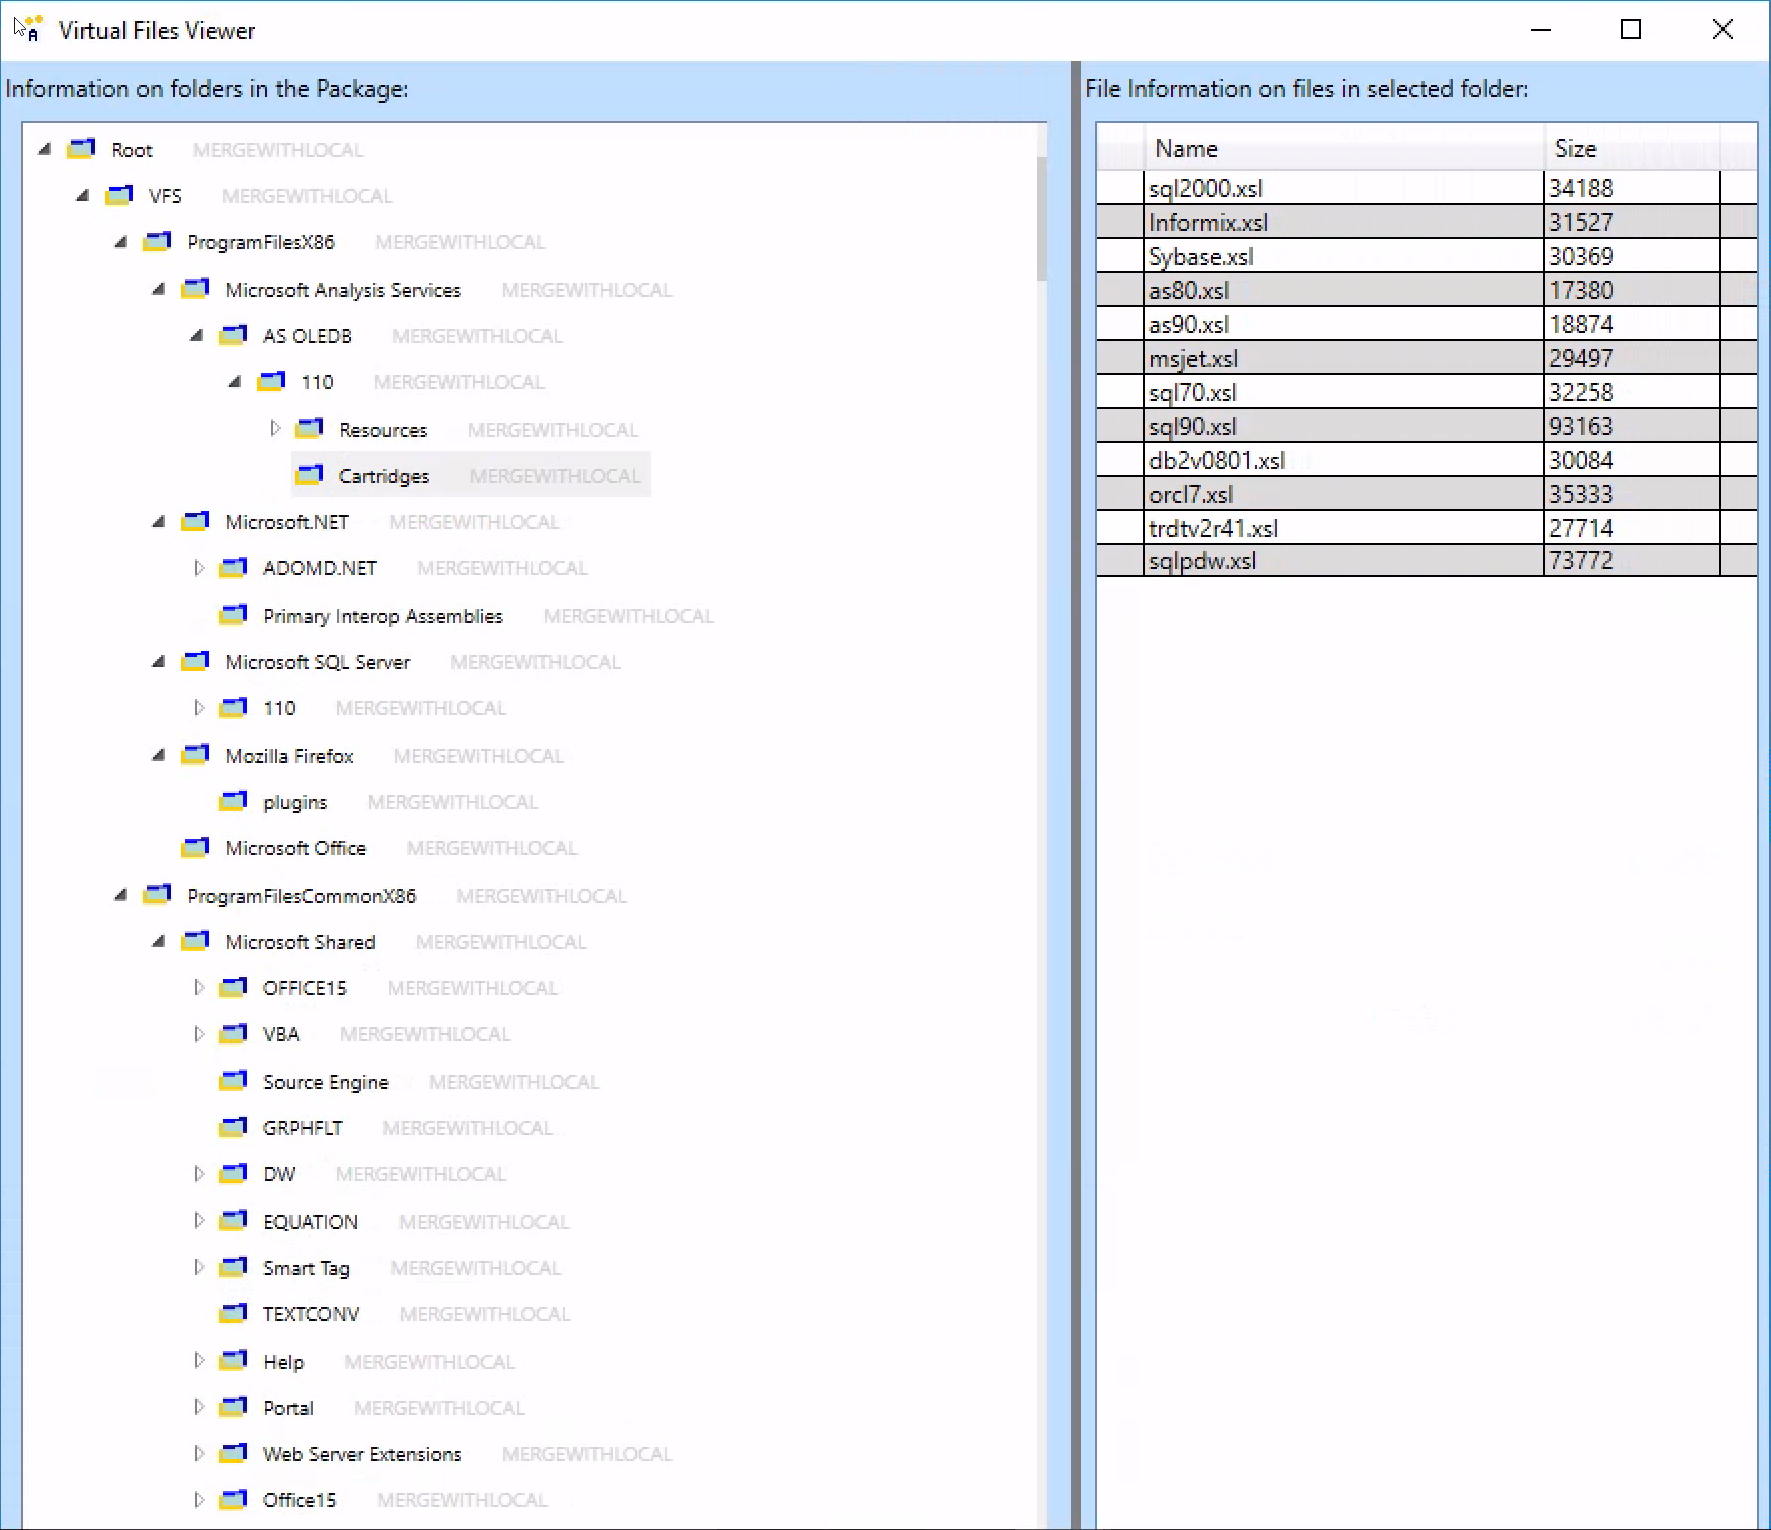
Task: Click the VBA folder icon
Action: tap(233, 1033)
